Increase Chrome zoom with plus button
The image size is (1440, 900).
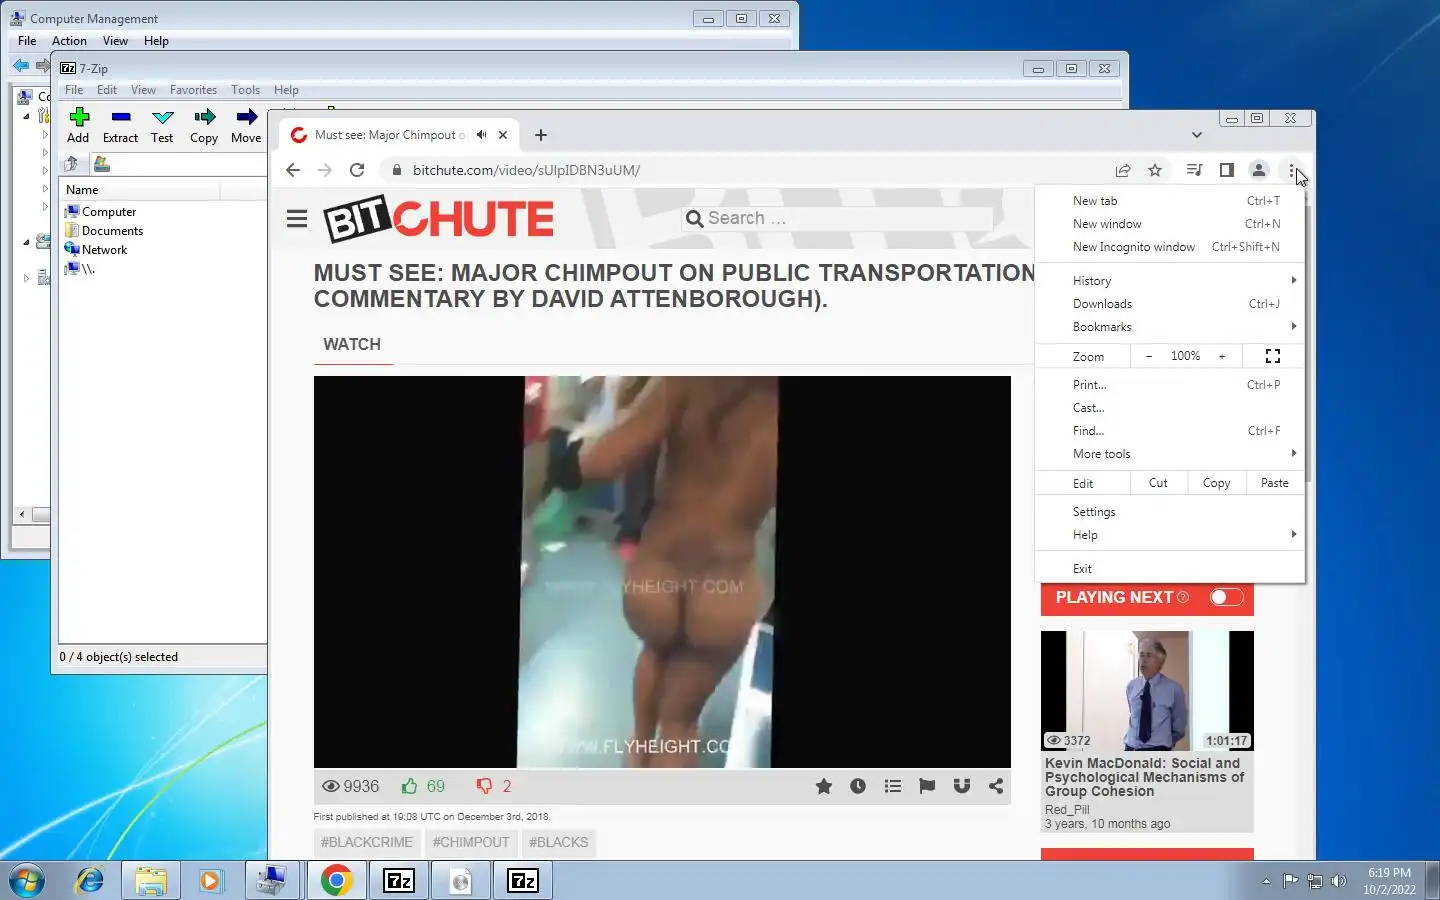point(1222,356)
